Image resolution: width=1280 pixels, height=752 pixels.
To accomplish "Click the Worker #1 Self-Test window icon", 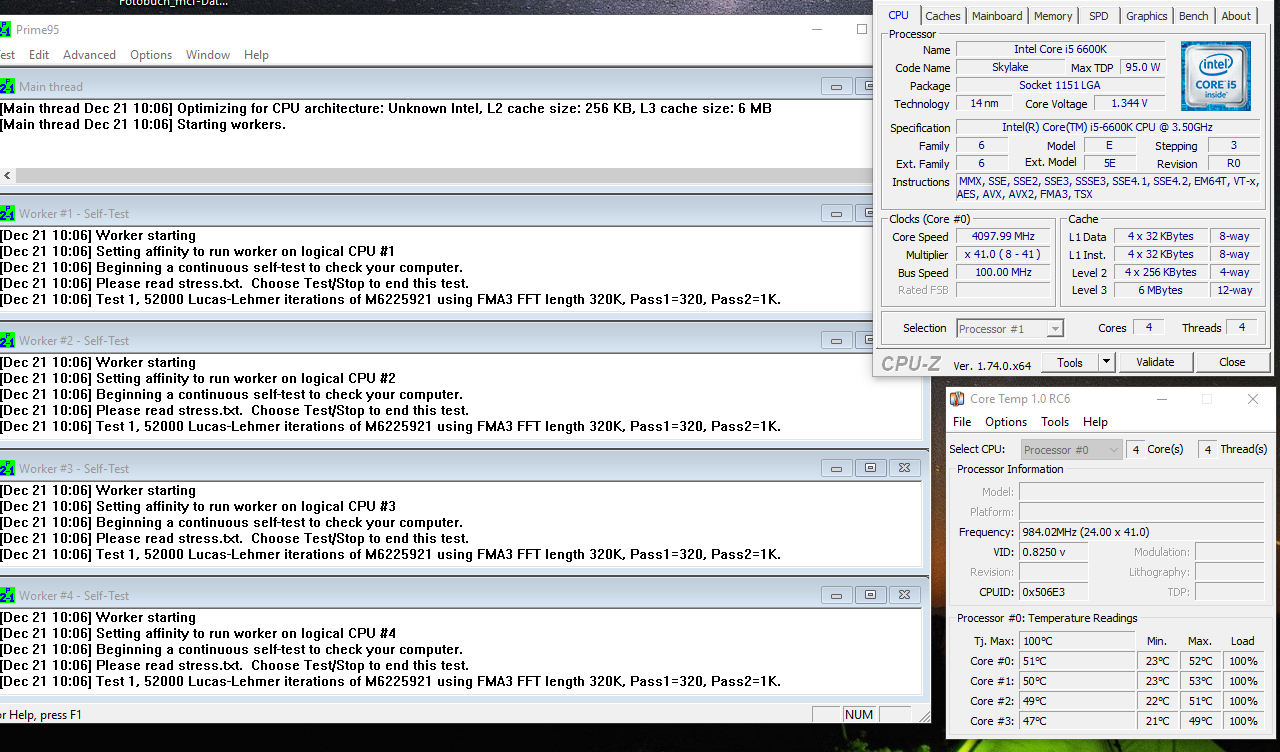I will (x=7, y=213).
